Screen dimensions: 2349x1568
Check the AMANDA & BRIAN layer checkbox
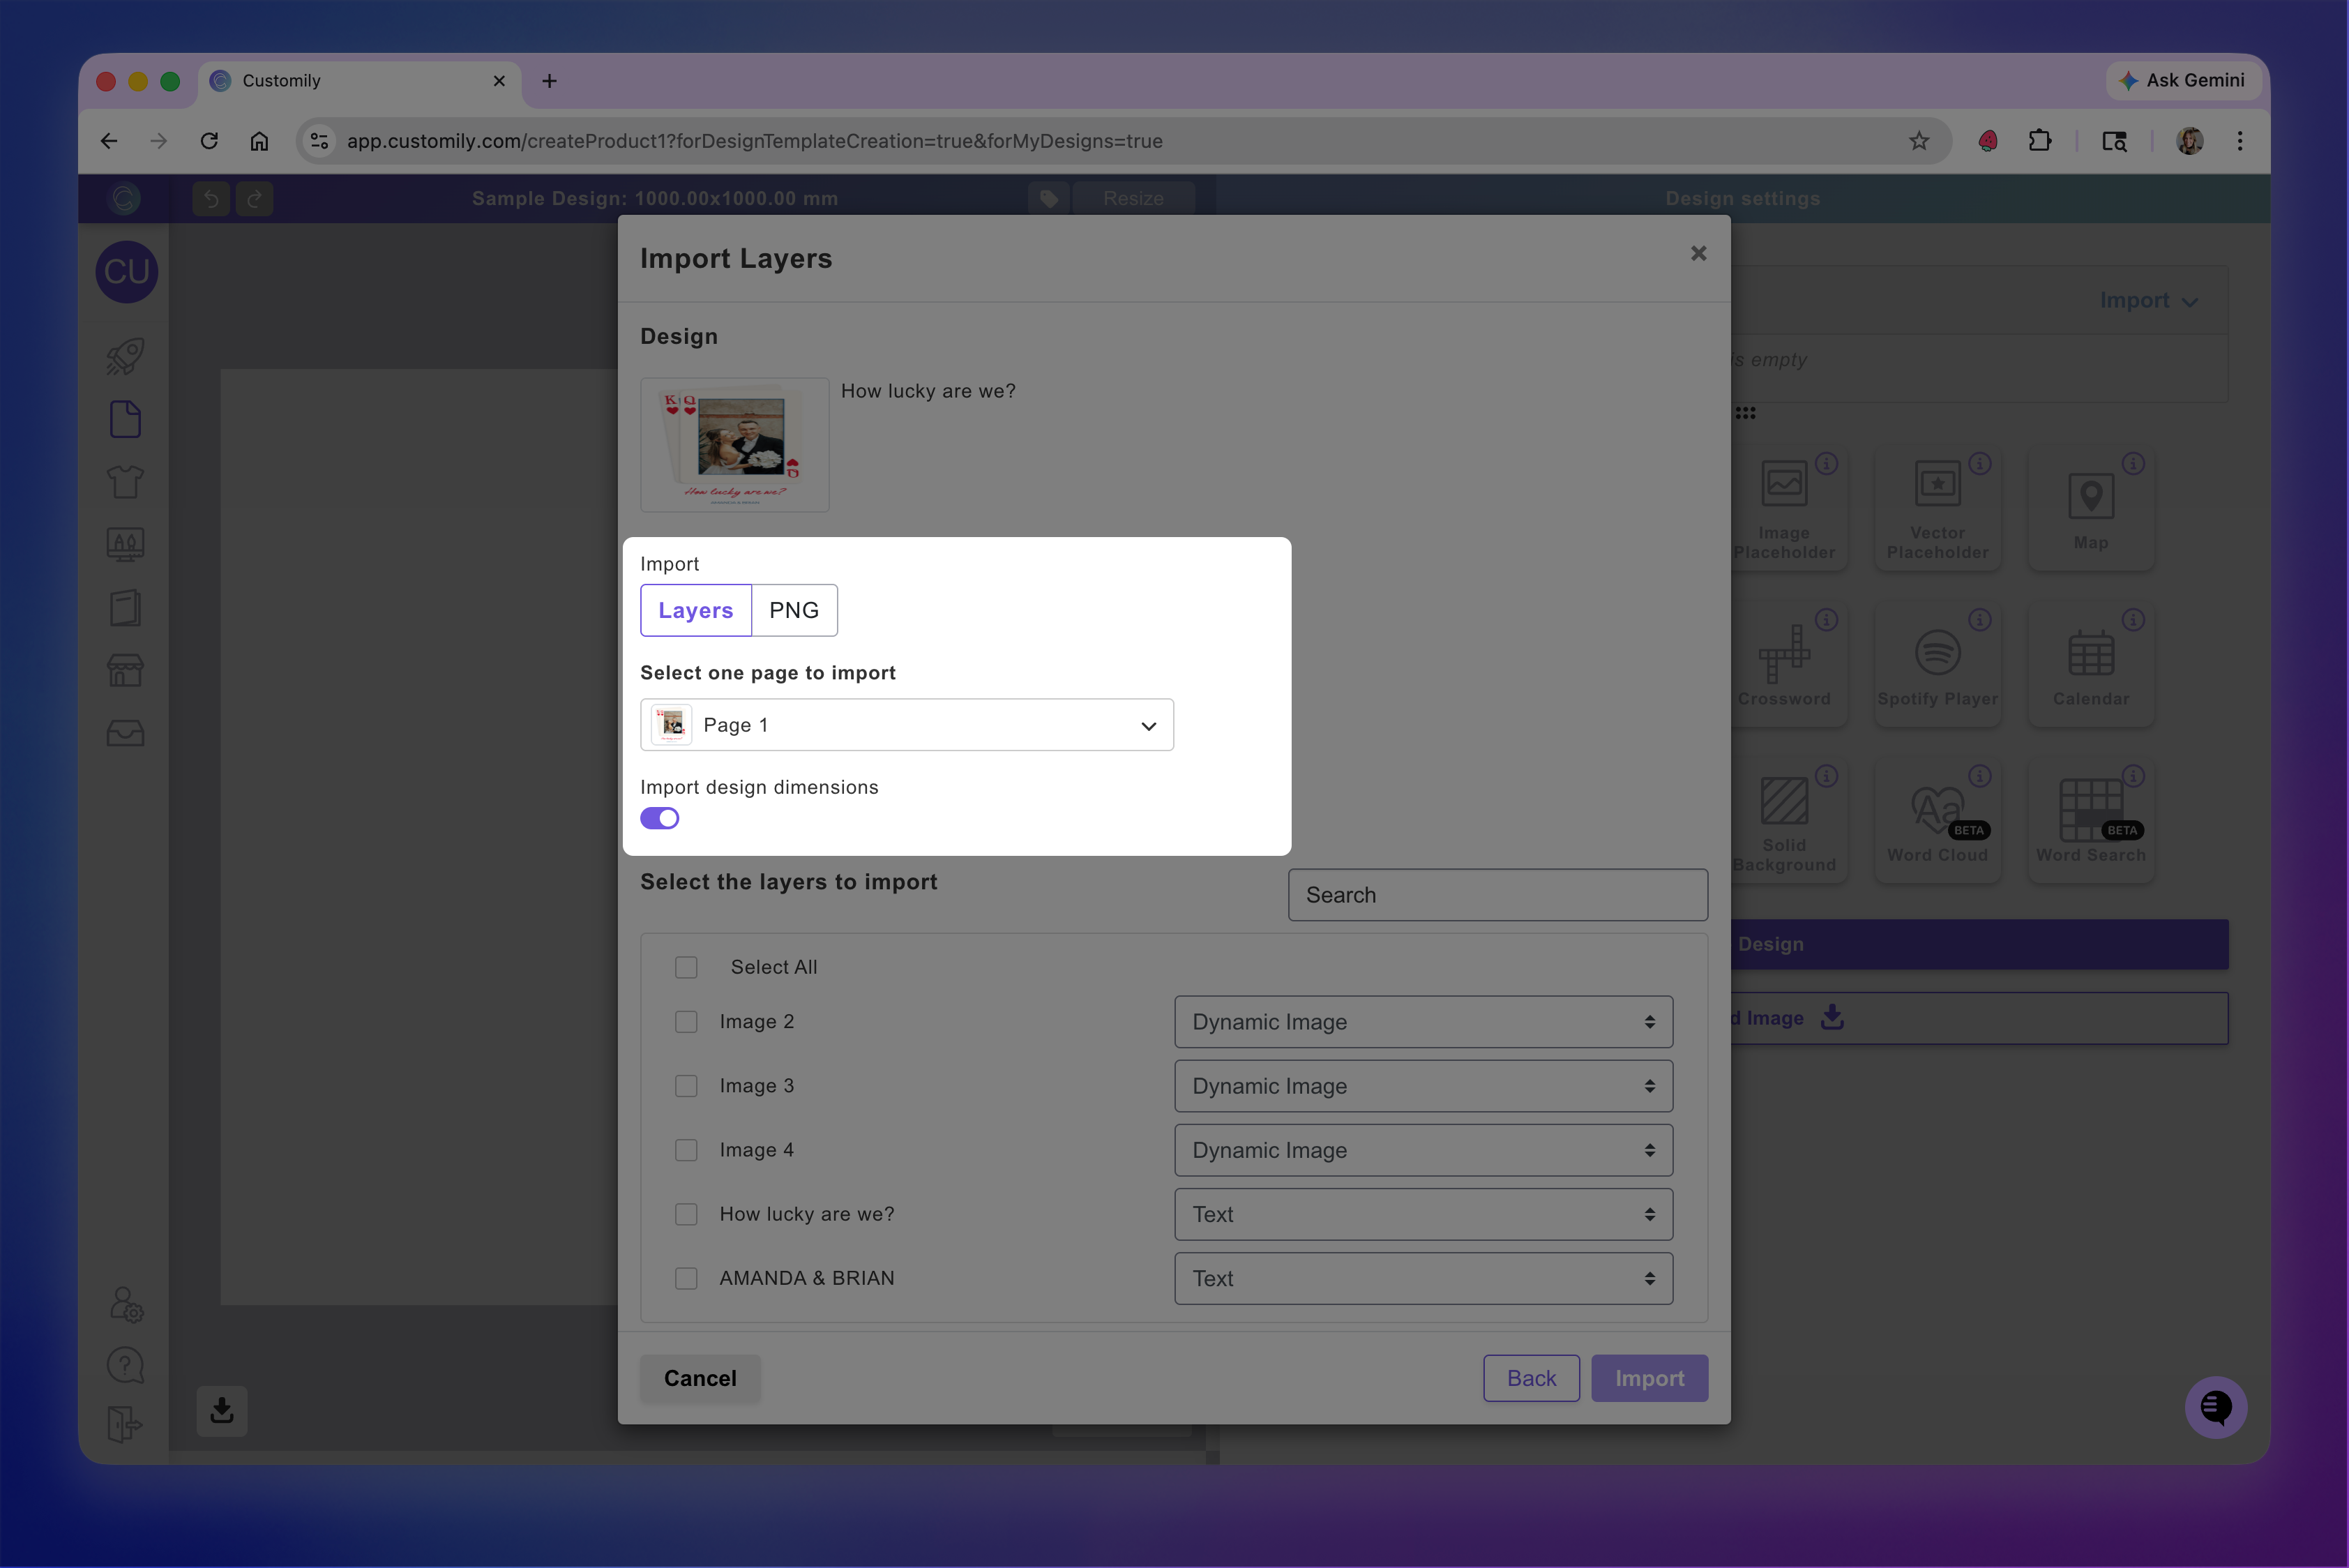click(686, 1278)
